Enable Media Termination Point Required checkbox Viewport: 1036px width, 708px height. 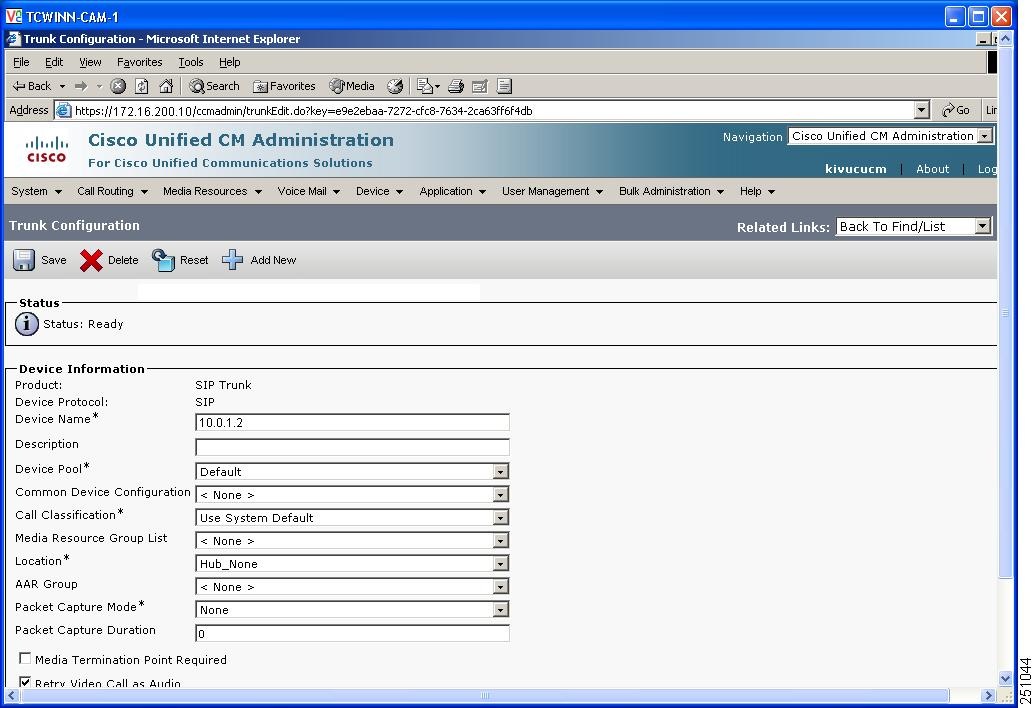(25, 658)
